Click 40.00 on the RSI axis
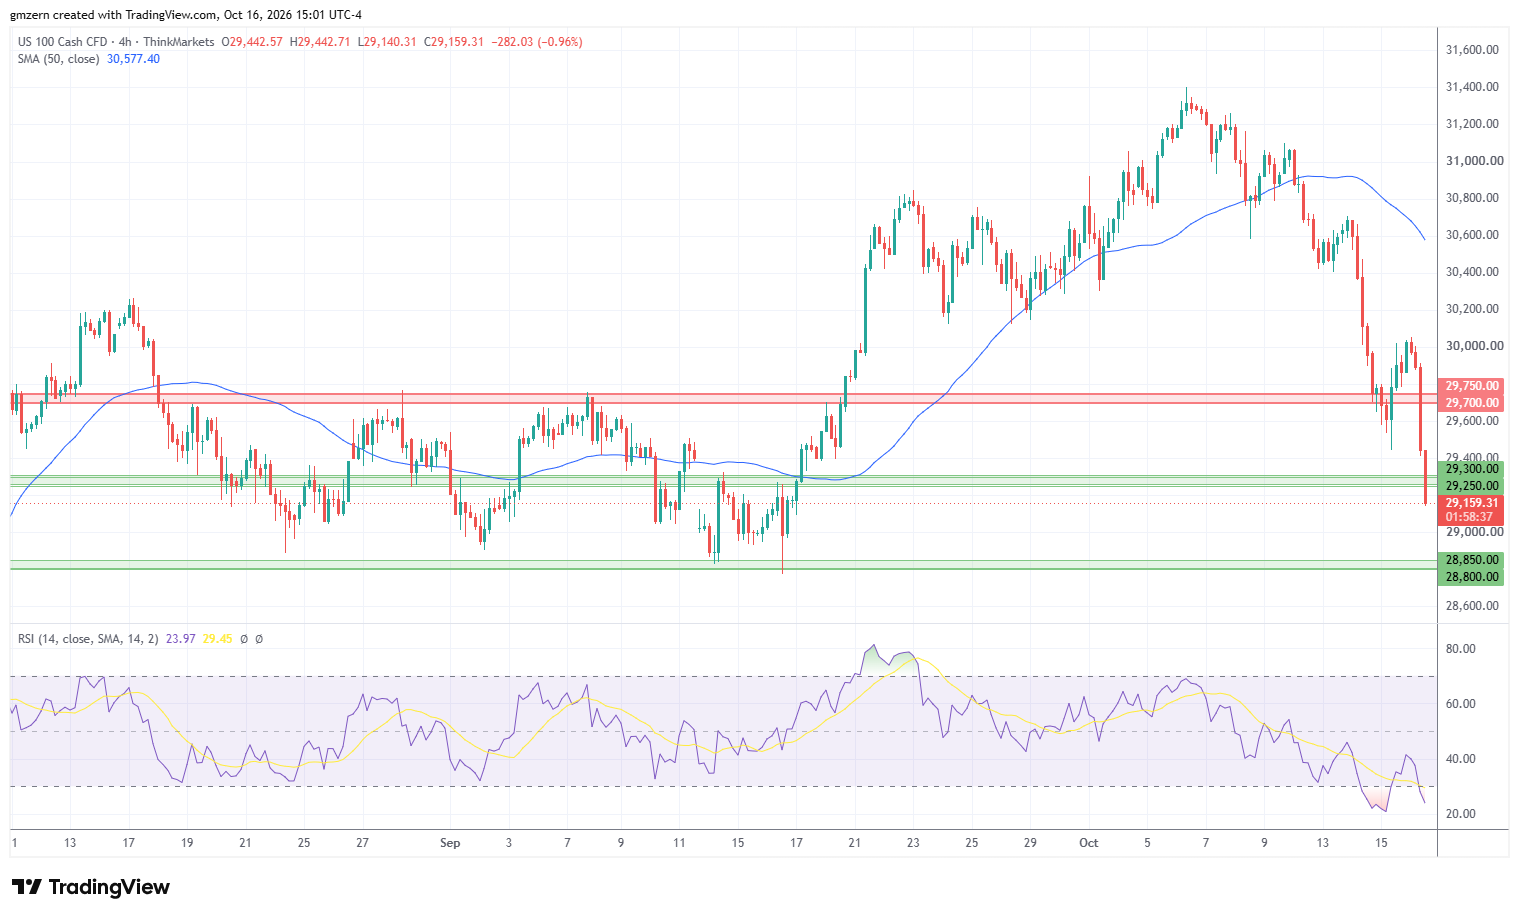Viewport: 1519px width, 917px height. click(x=1461, y=759)
